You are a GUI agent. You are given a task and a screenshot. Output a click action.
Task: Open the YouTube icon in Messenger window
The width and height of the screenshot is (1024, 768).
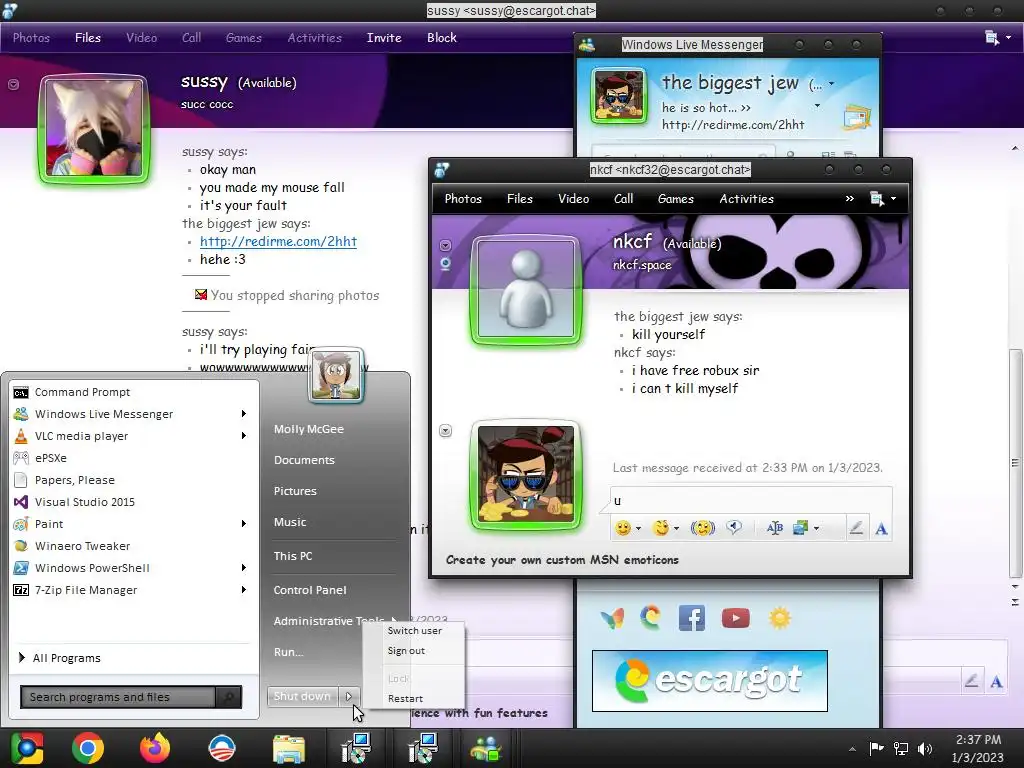point(735,618)
